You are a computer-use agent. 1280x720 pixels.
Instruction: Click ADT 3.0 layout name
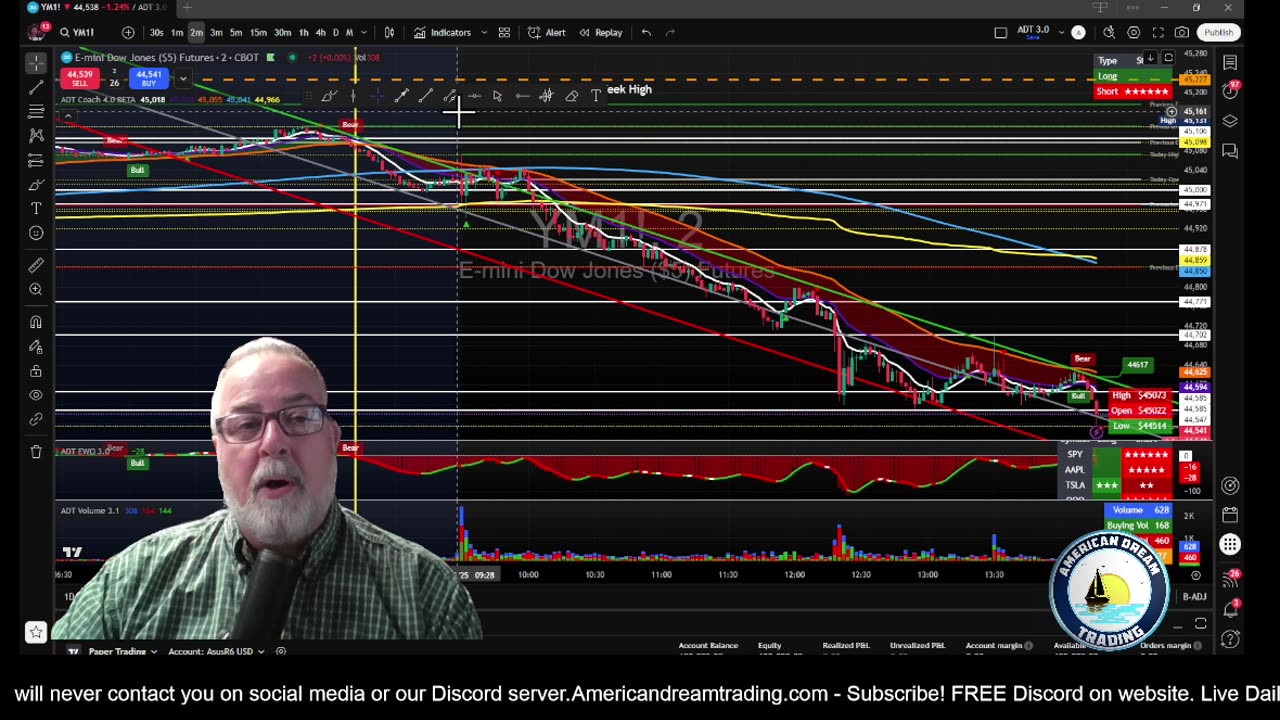pyautogui.click(x=1033, y=31)
